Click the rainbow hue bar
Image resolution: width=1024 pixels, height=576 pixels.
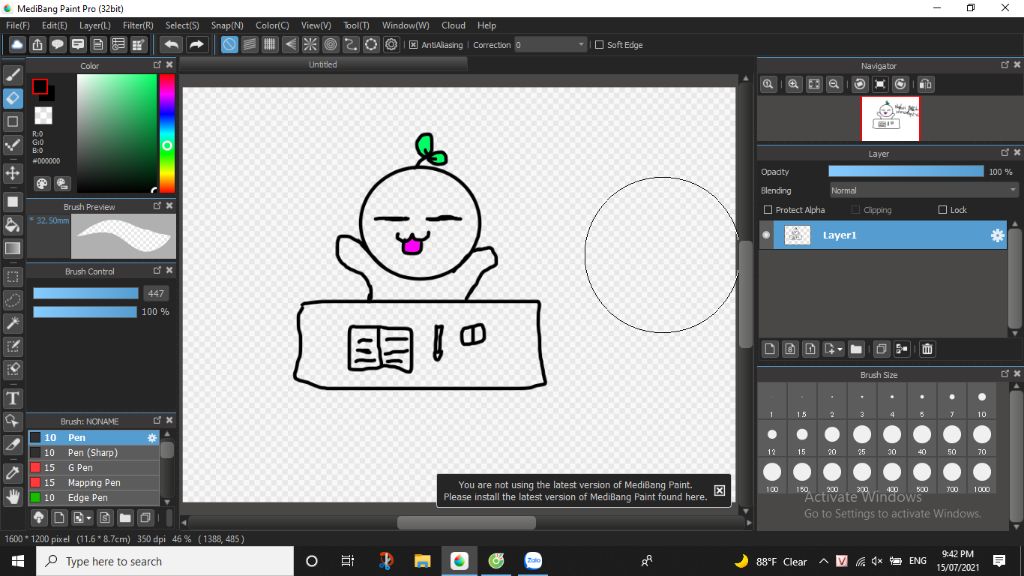(x=167, y=133)
